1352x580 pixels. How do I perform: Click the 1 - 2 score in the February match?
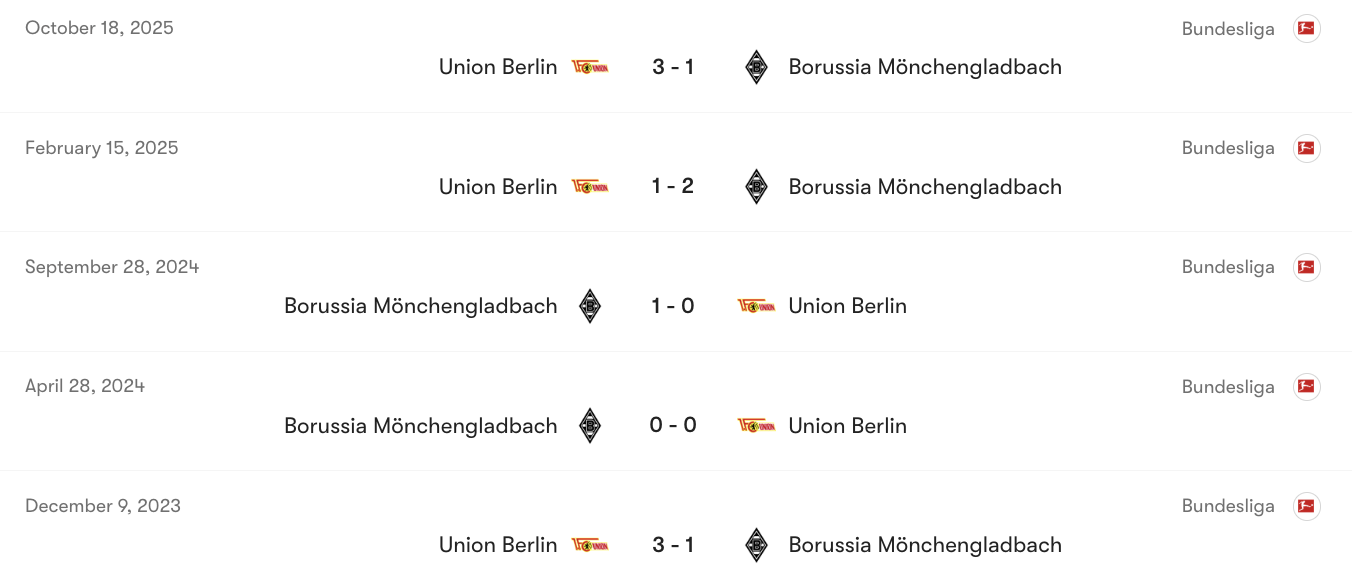point(673,186)
